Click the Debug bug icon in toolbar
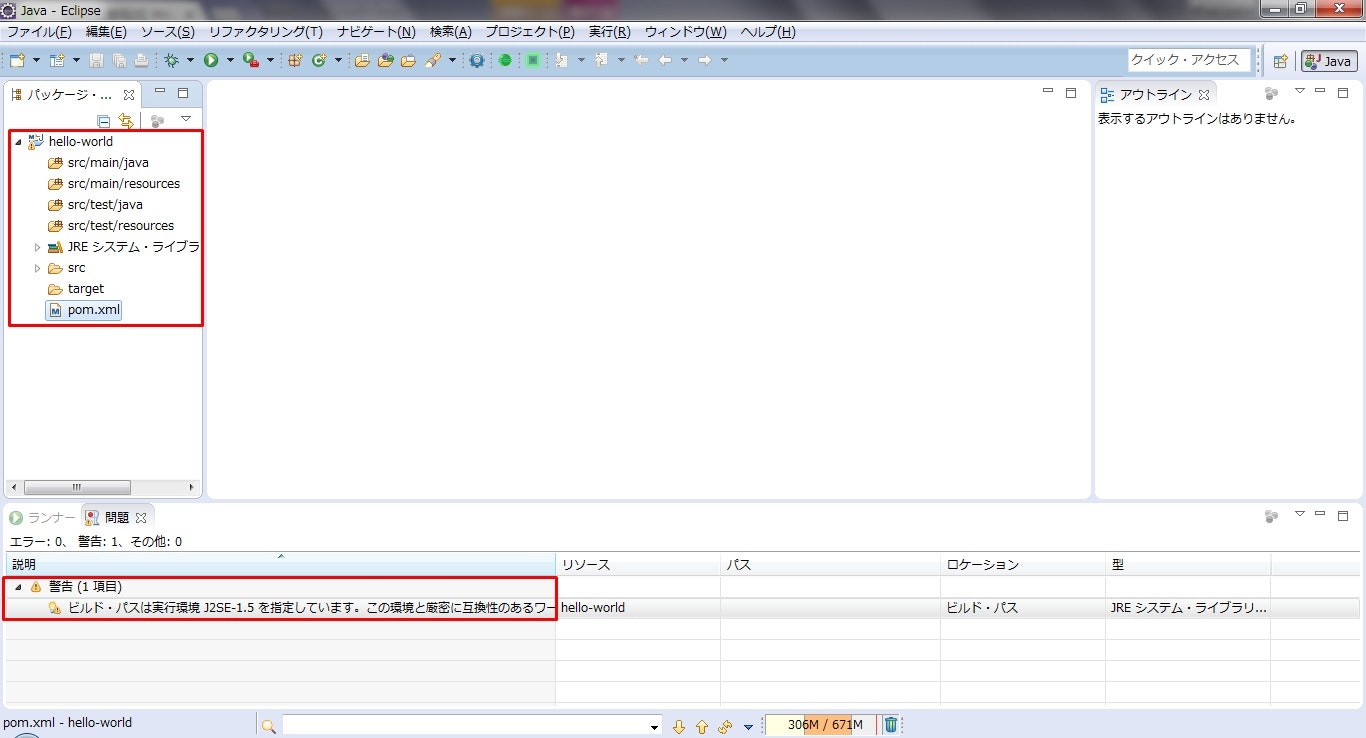 coord(172,60)
